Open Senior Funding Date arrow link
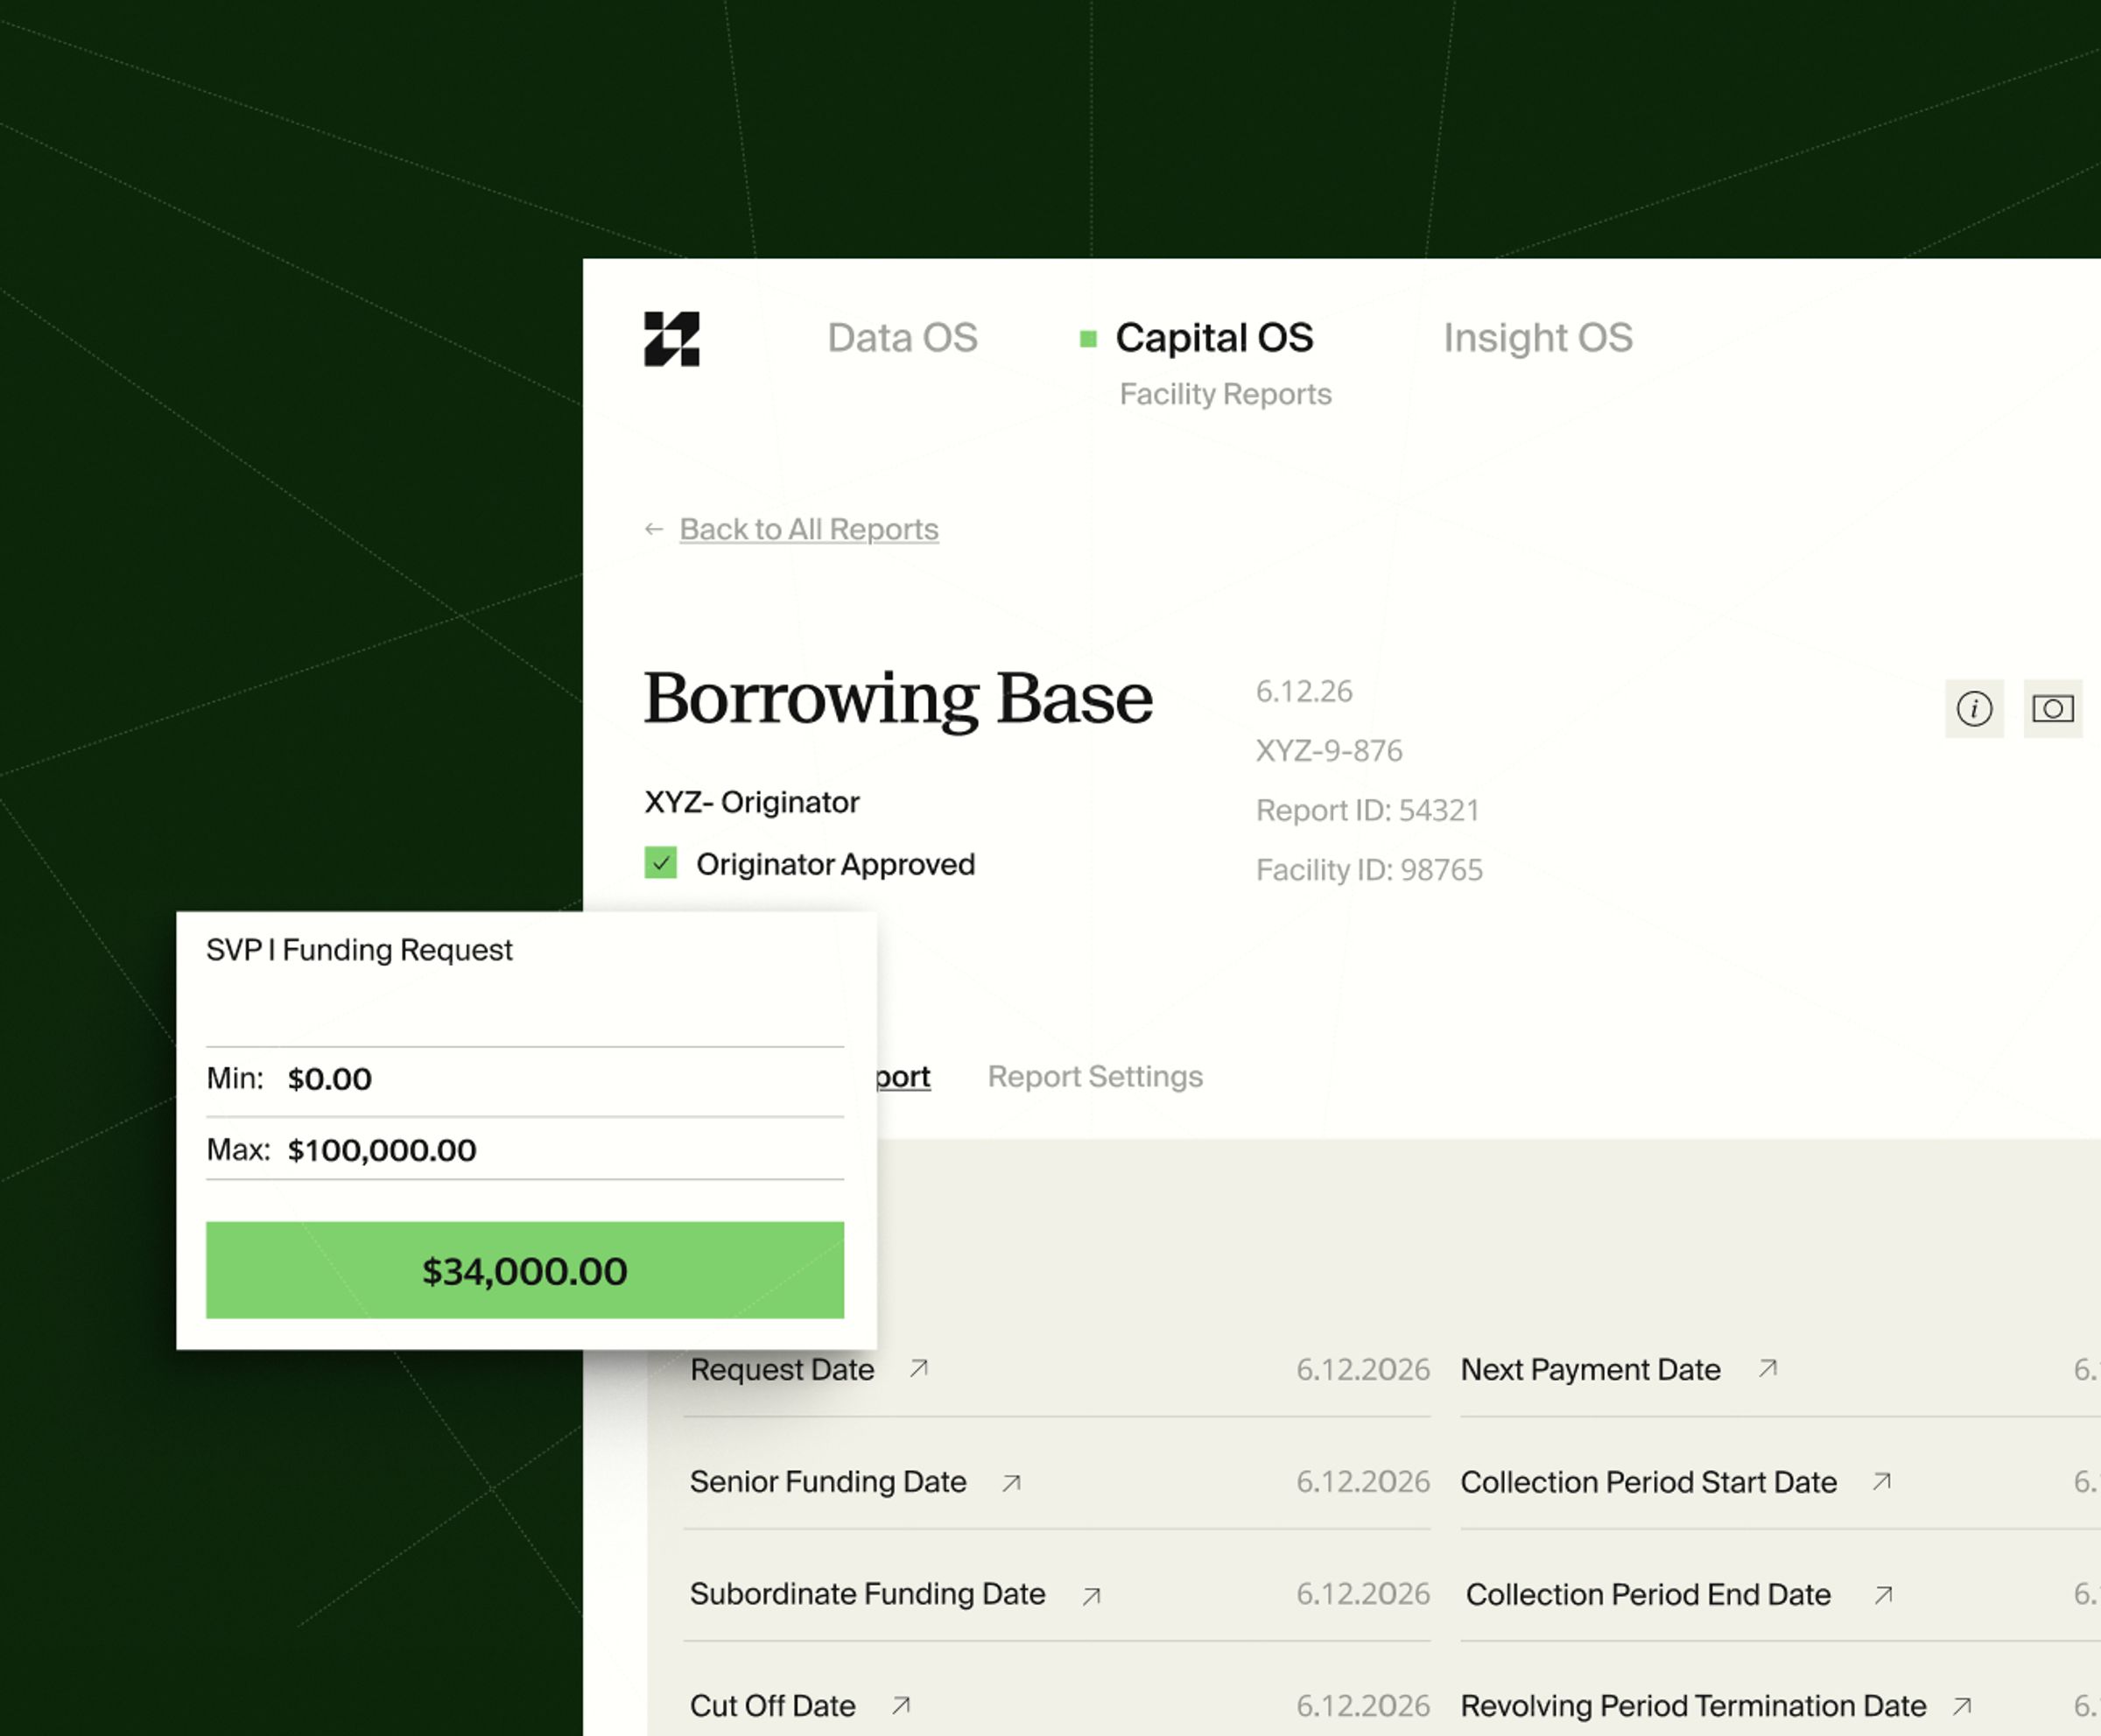The height and width of the screenshot is (1736, 2101). [x=1012, y=1482]
